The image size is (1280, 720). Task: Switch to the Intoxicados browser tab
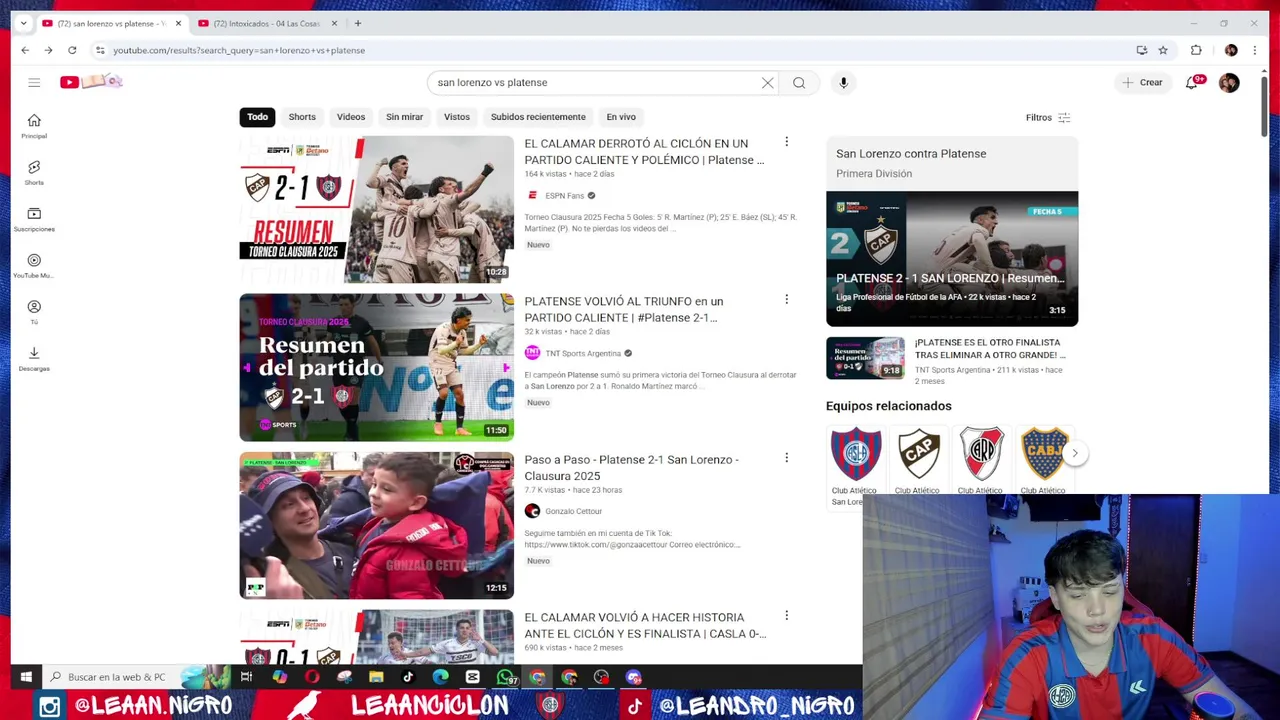coord(266,23)
